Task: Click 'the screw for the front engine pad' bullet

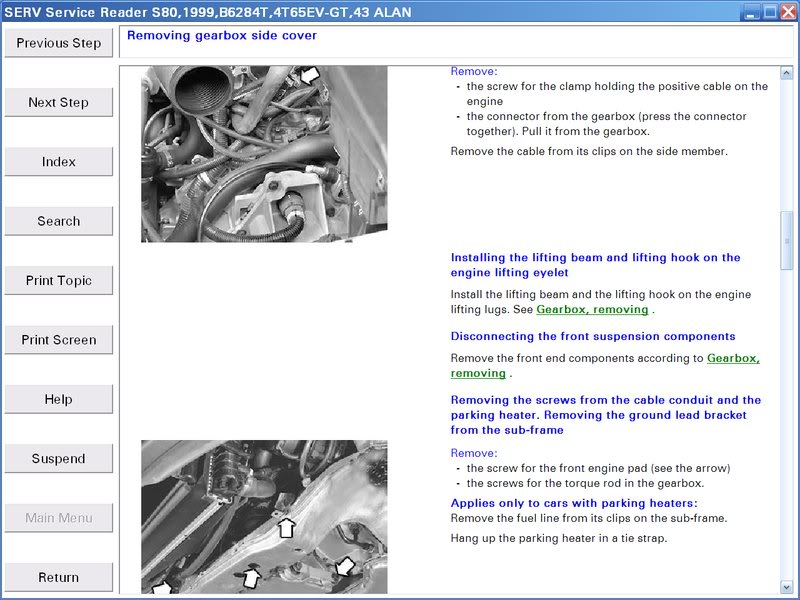Action: [x=598, y=468]
